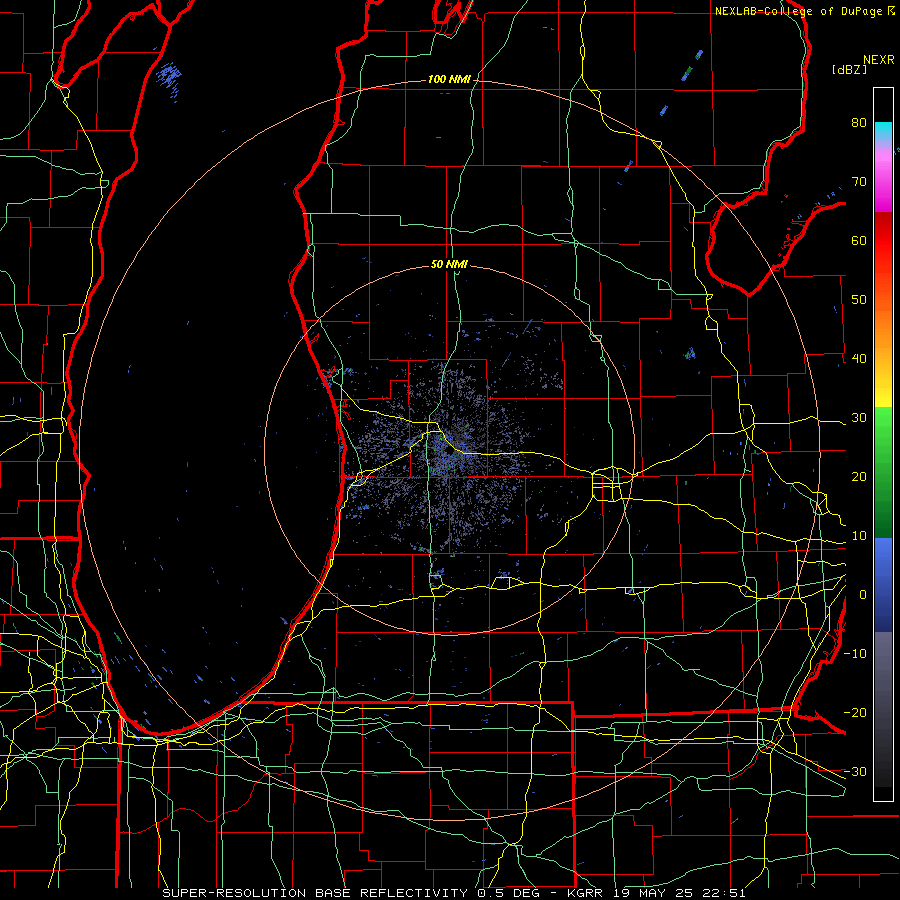Click the 50 NMI range ring label
900x900 pixels.
pos(449,265)
